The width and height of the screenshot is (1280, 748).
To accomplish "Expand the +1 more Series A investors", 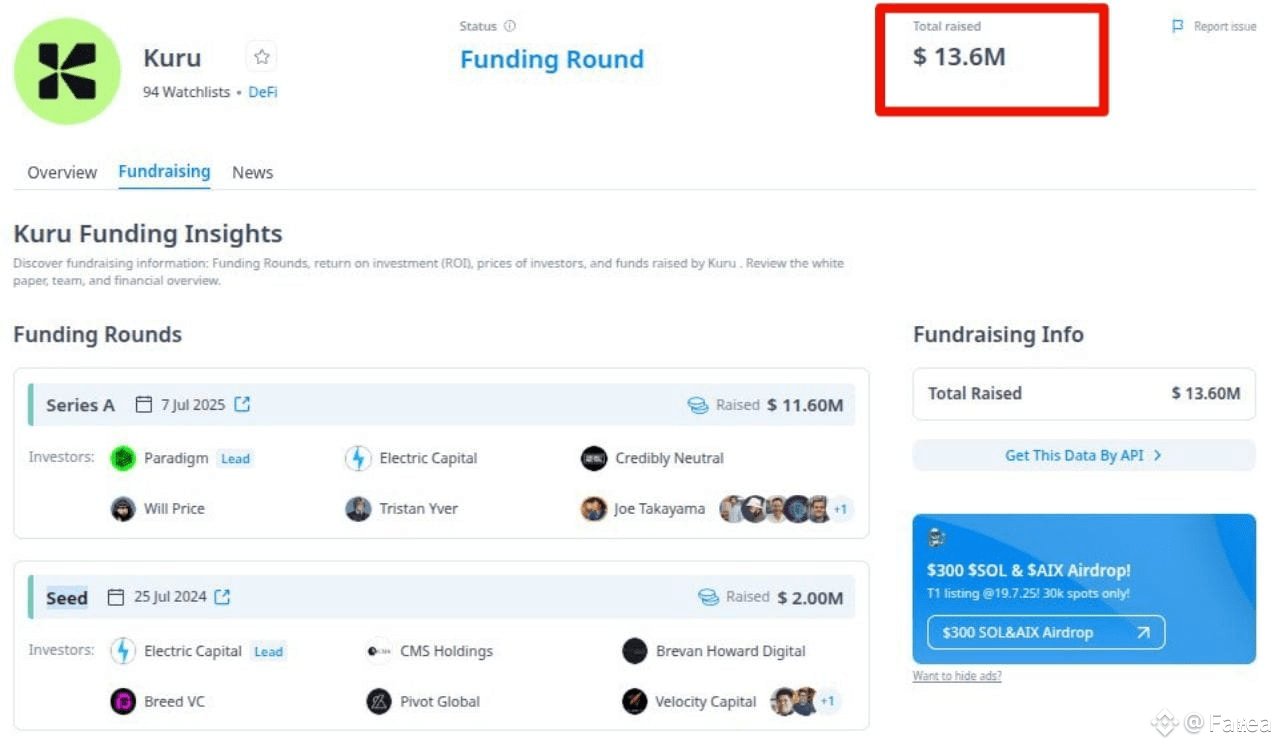I will click(x=840, y=509).
